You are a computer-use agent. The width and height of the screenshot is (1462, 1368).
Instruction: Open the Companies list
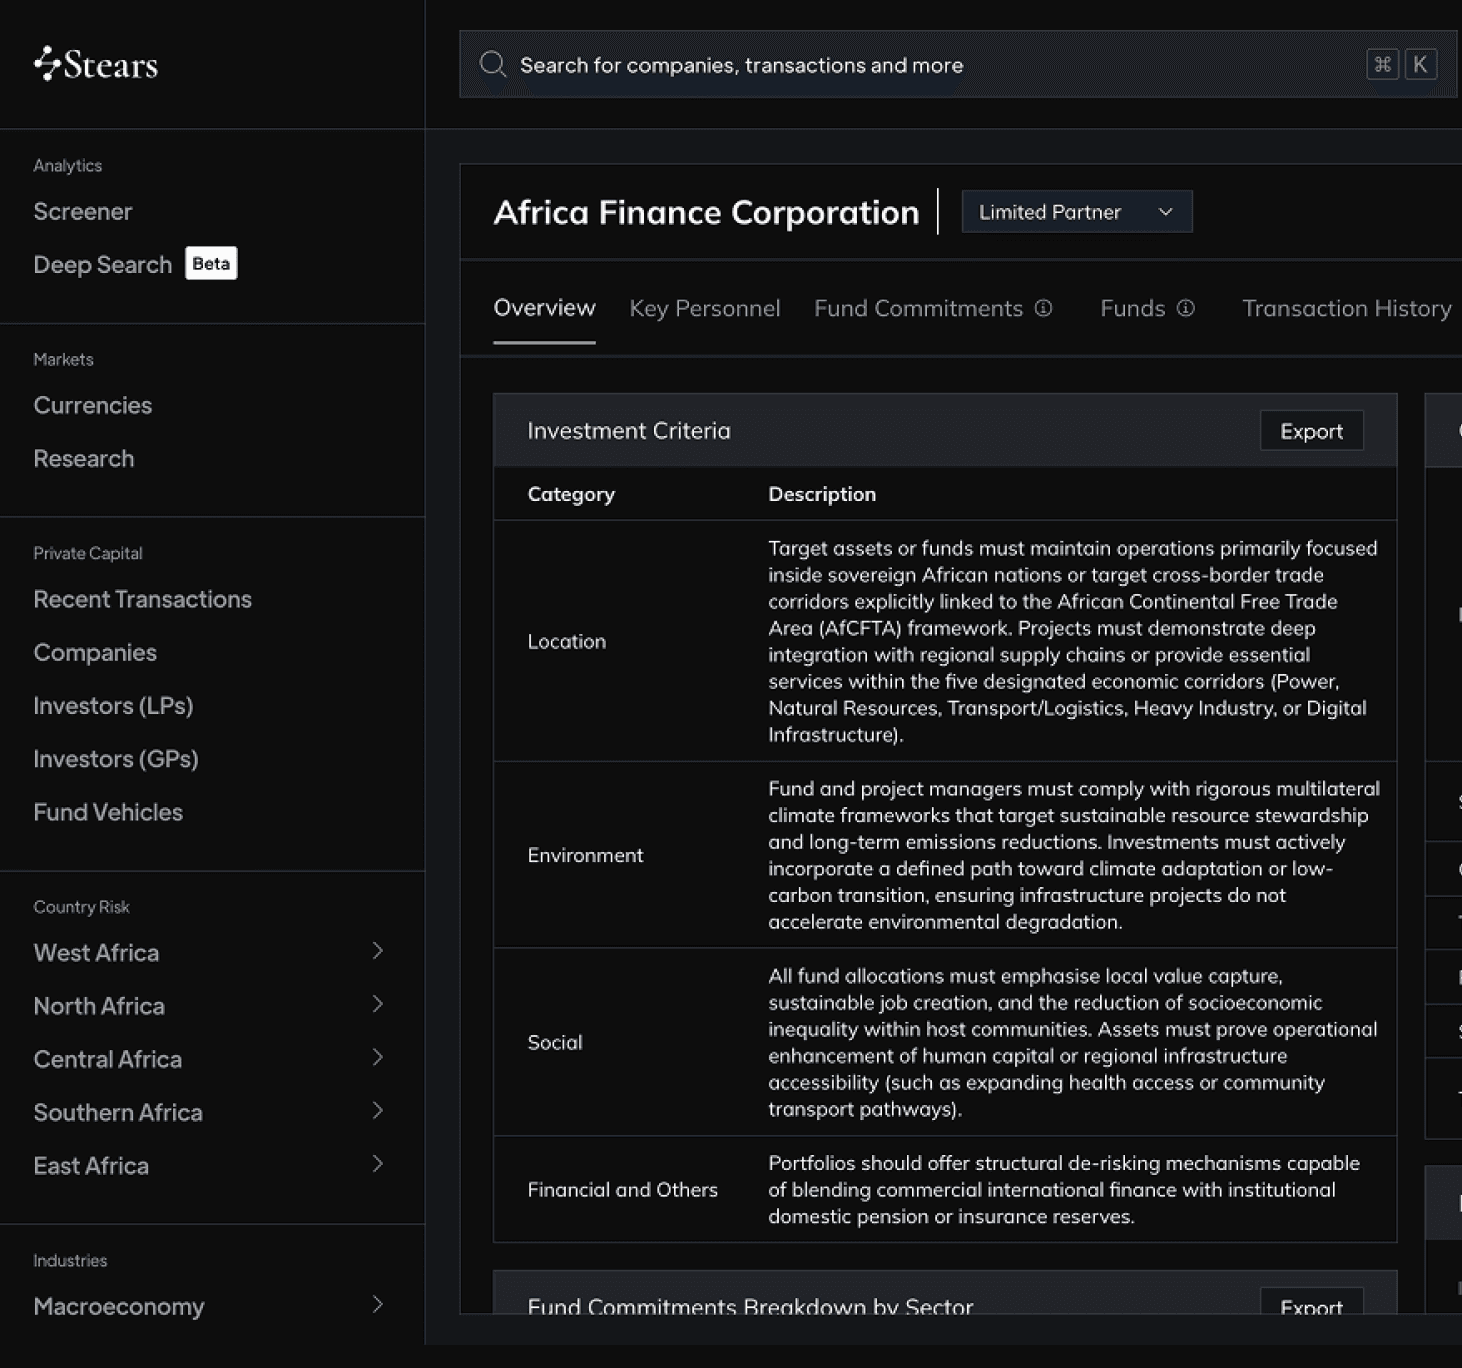95,653
